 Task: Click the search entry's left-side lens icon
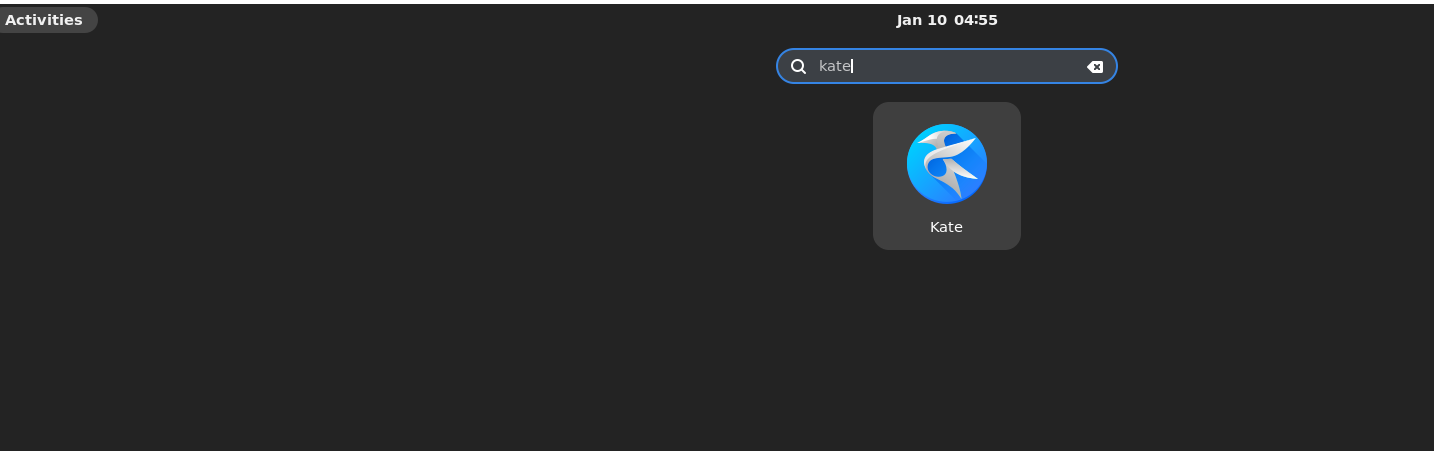pos(798,67)
